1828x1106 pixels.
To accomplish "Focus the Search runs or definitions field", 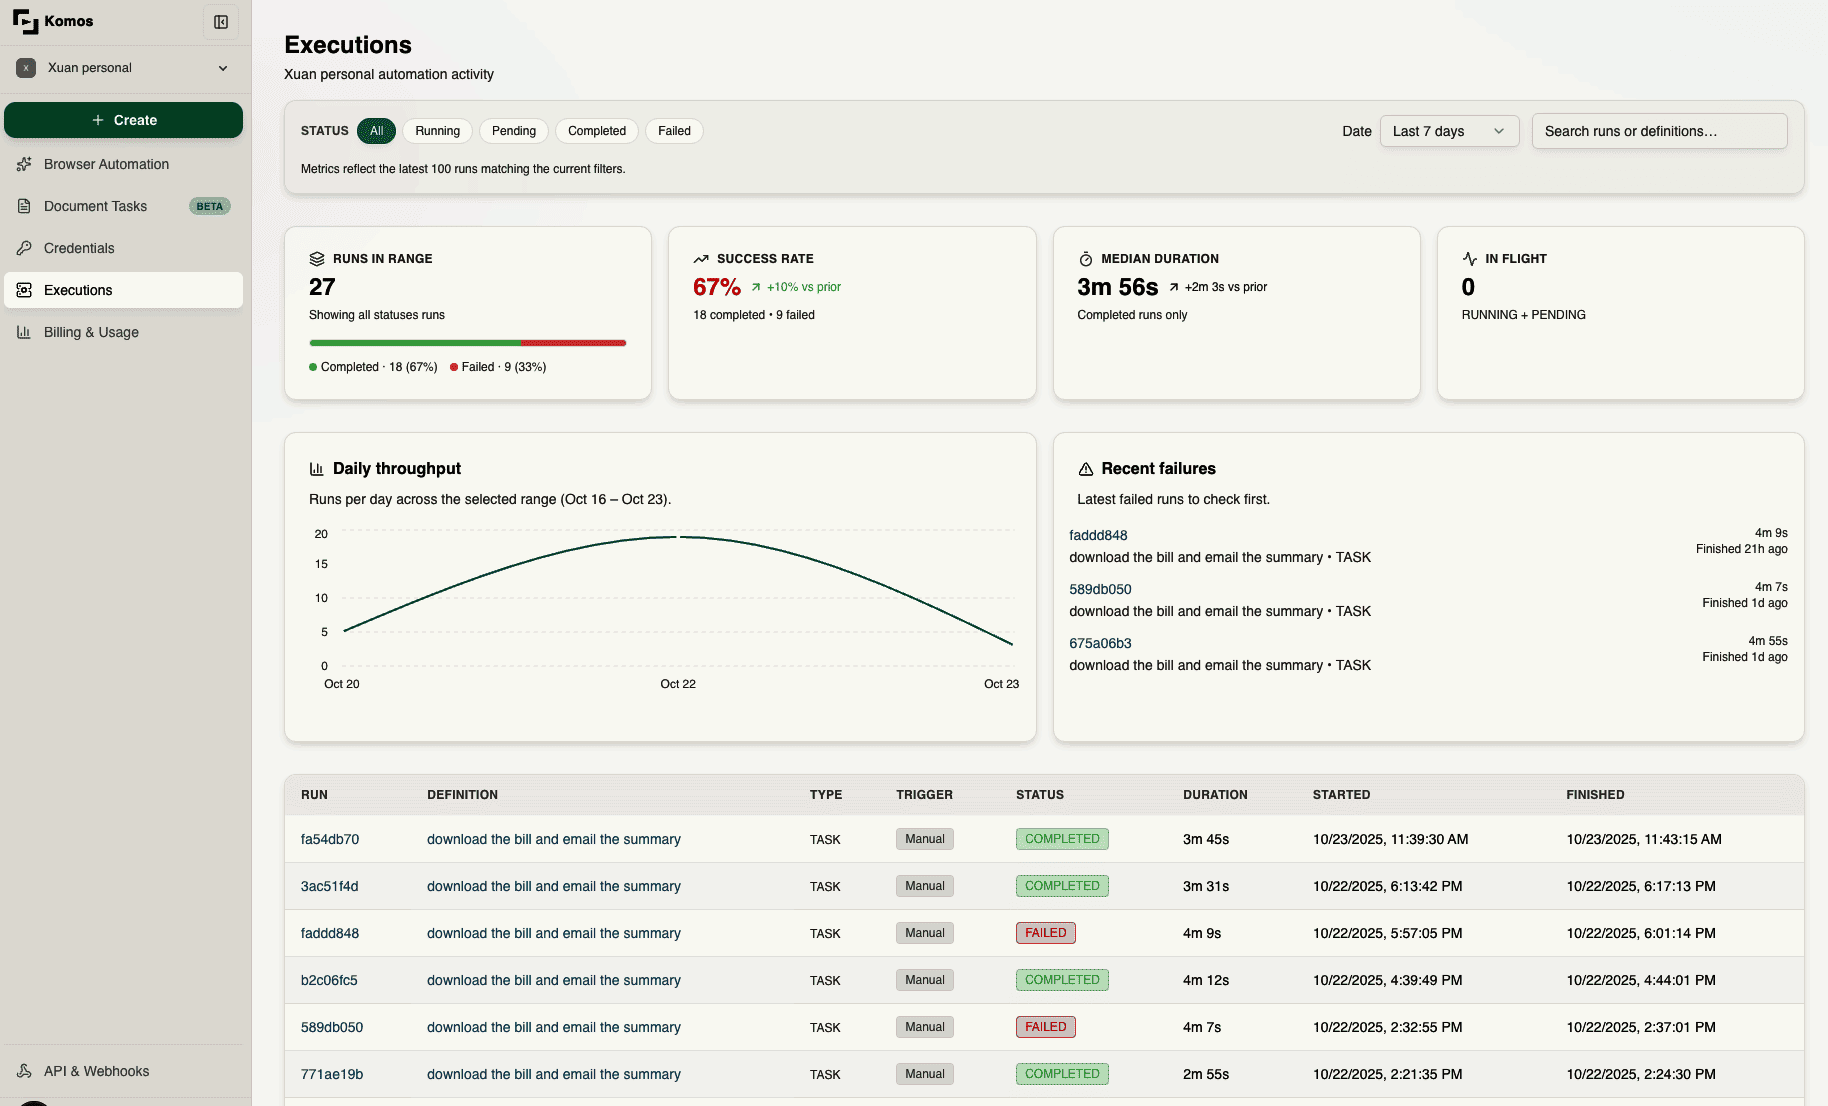I will (1658, 131).
